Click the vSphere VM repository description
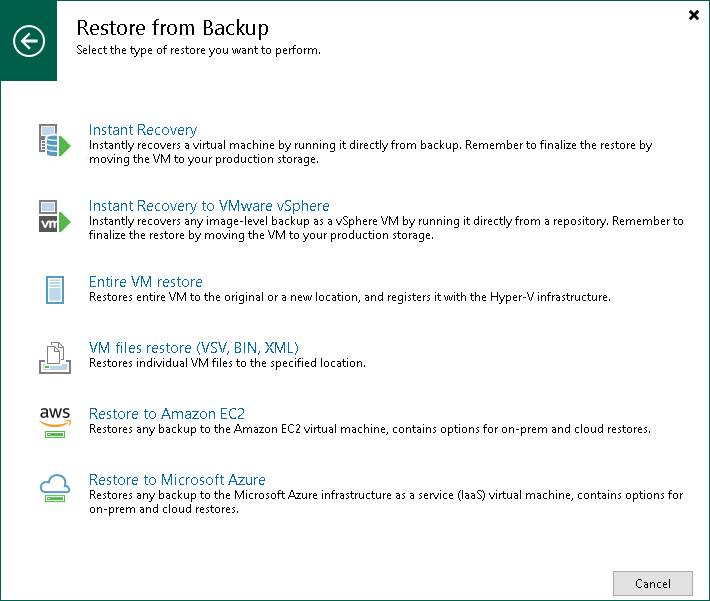This screenshot has width=710, height=601. coord(386,228)
